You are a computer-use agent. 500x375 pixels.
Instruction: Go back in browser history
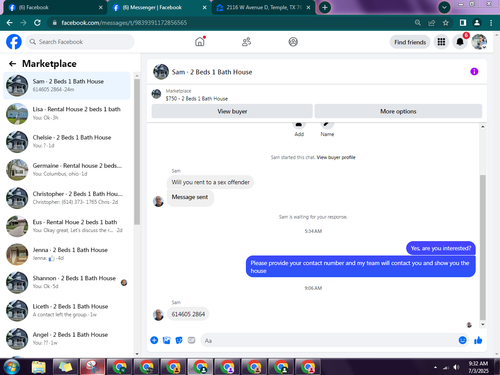click(10, 23)
